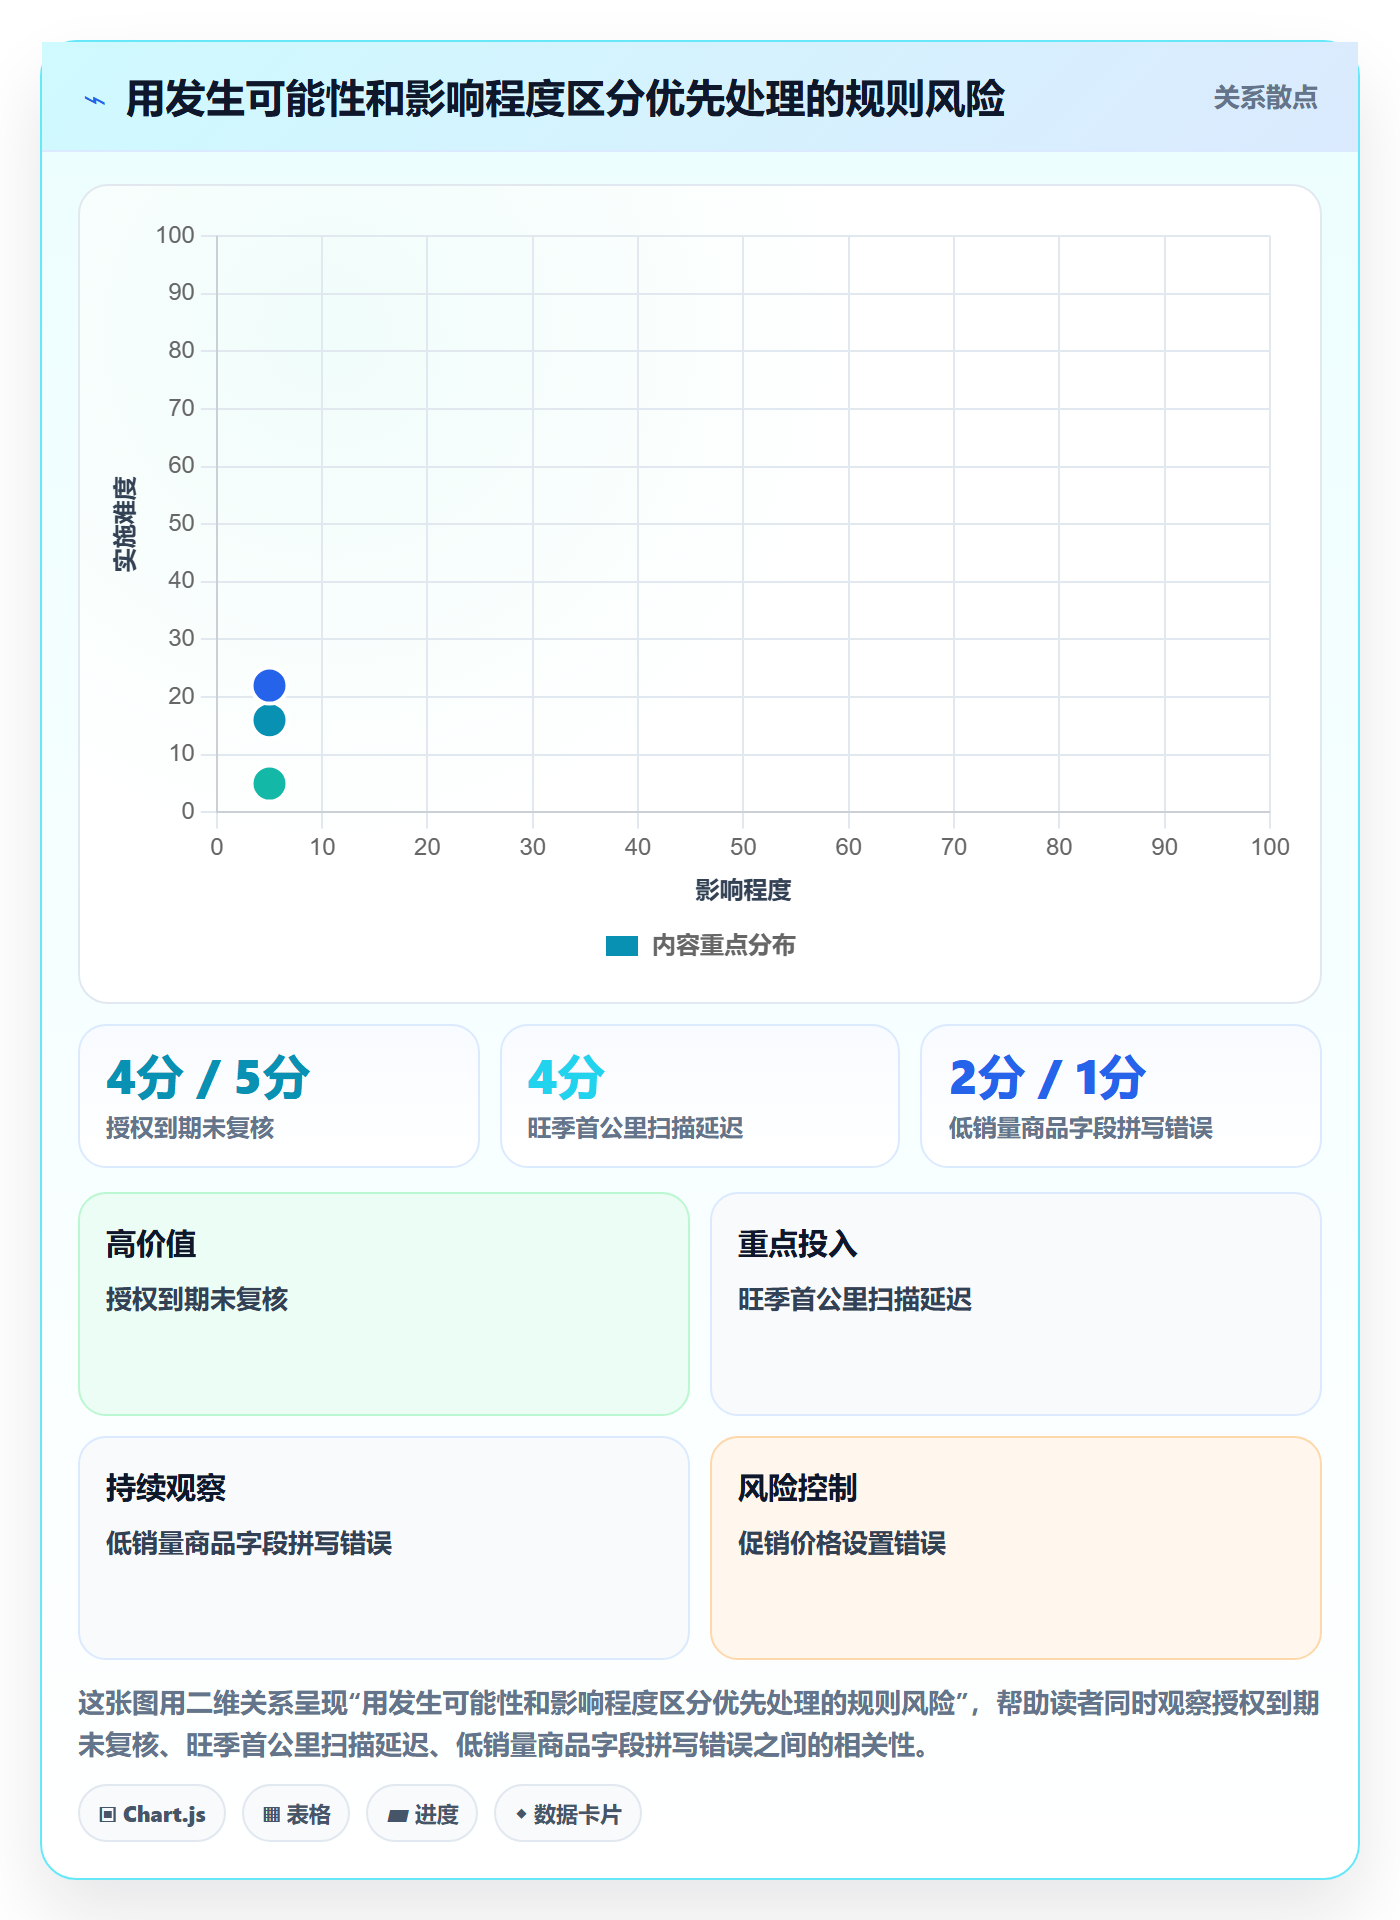Click the 实施难度 y-axis title
1400x1920 pixels.
coord(125,524)
